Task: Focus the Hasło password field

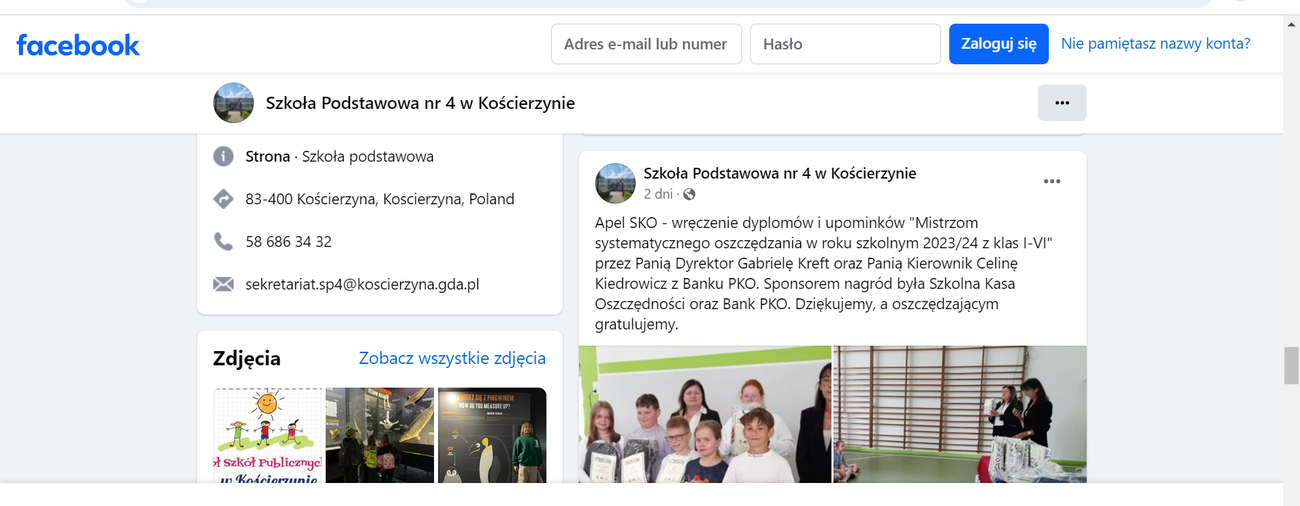Action: (x=845, y=44)
